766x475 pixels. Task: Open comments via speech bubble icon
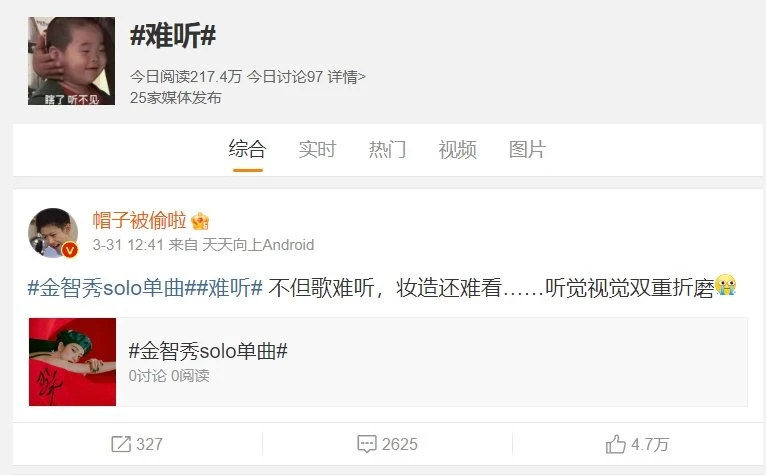[x=367, y=444]
